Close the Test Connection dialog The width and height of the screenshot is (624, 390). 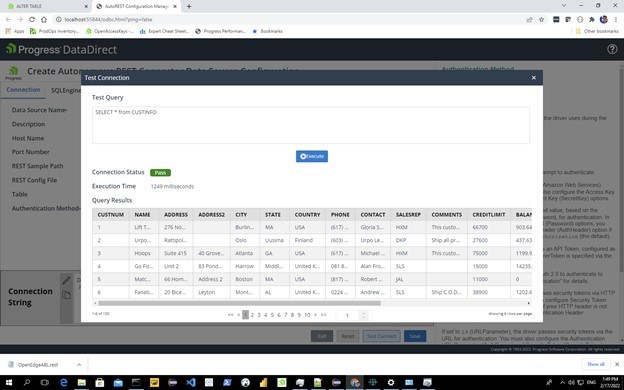tap(534, 78)
